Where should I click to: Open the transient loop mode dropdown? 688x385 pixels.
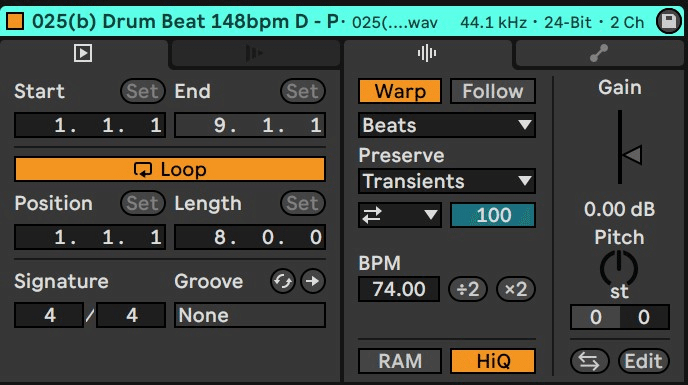[400, 215]
